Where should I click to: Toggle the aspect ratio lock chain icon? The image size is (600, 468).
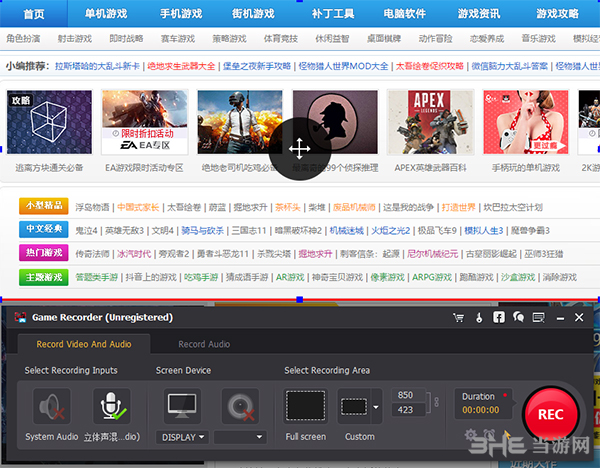pyautogui.click(x=436, y=402)
